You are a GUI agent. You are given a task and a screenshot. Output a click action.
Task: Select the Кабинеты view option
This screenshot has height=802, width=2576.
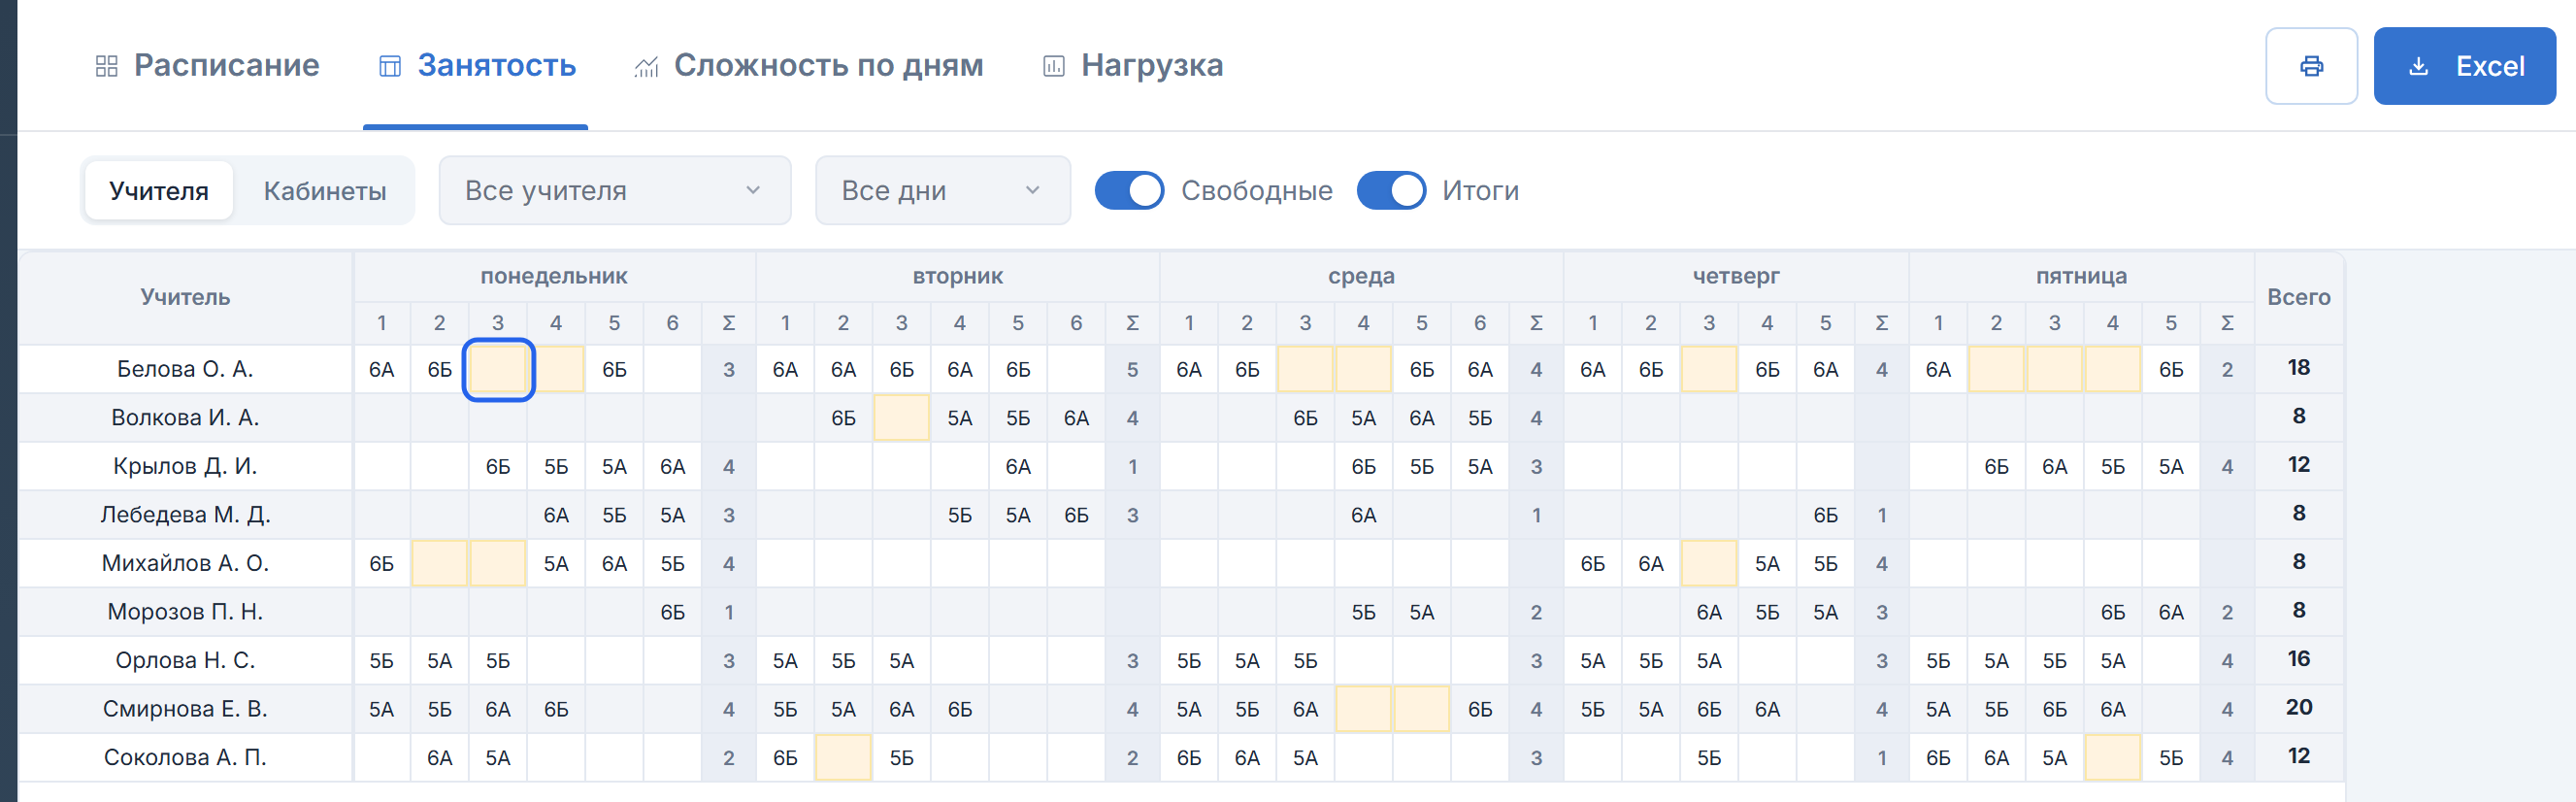325,190
